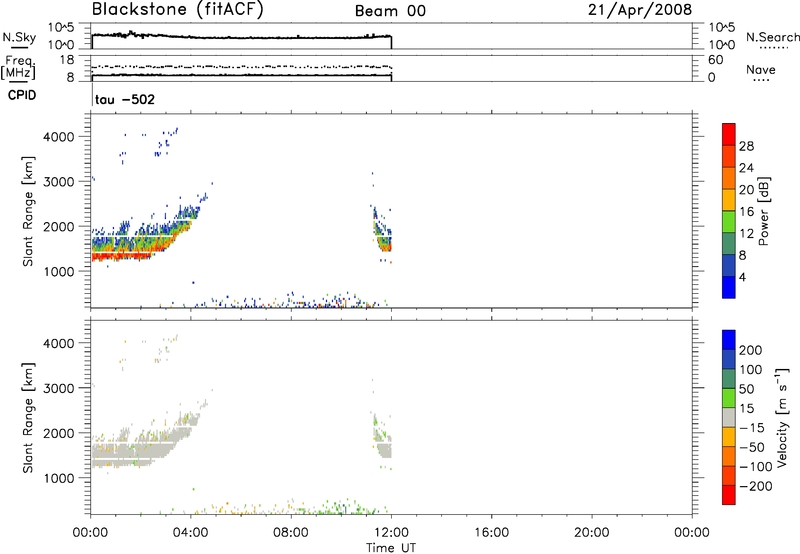Click the 'Velocity [m s⁻¹]' colorbar label
800x554 pixels.
[782, 417]
